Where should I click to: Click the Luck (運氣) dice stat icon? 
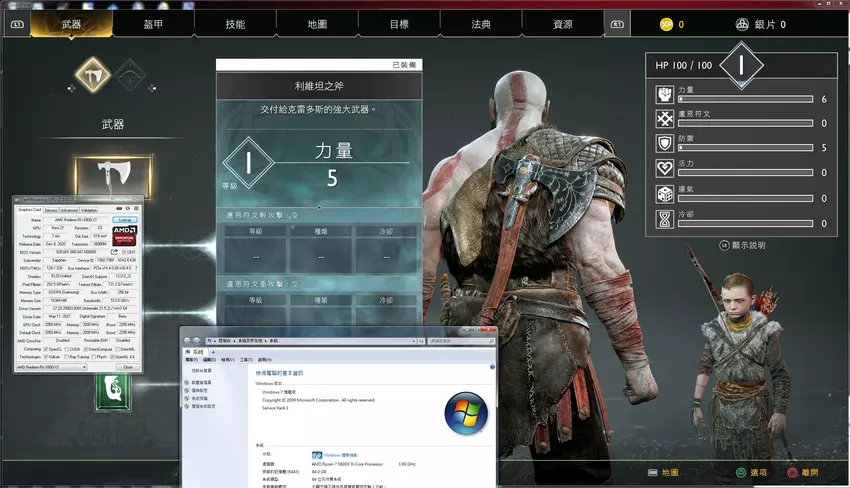(x=663, y=194)
